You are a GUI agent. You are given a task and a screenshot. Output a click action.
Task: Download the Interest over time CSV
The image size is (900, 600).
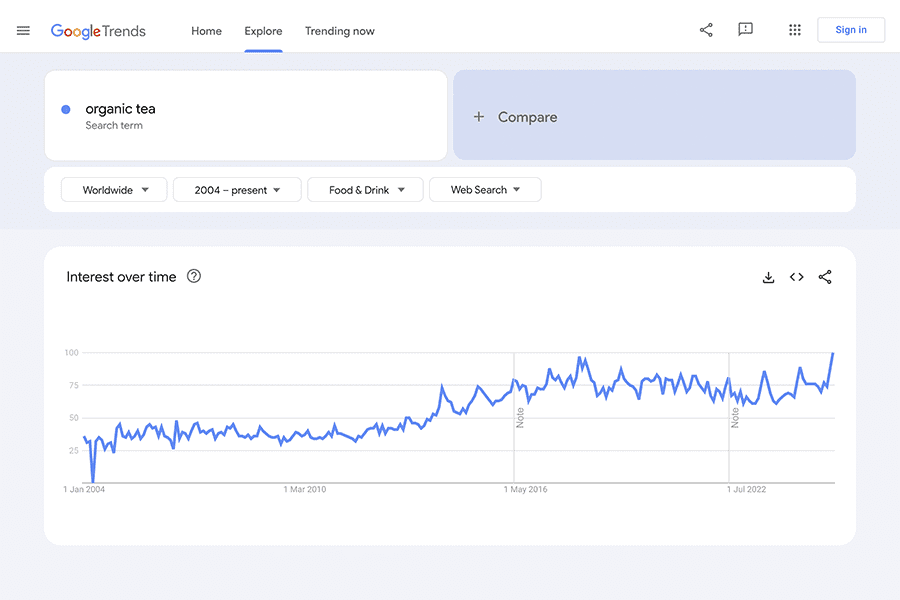tap(768, 277)
